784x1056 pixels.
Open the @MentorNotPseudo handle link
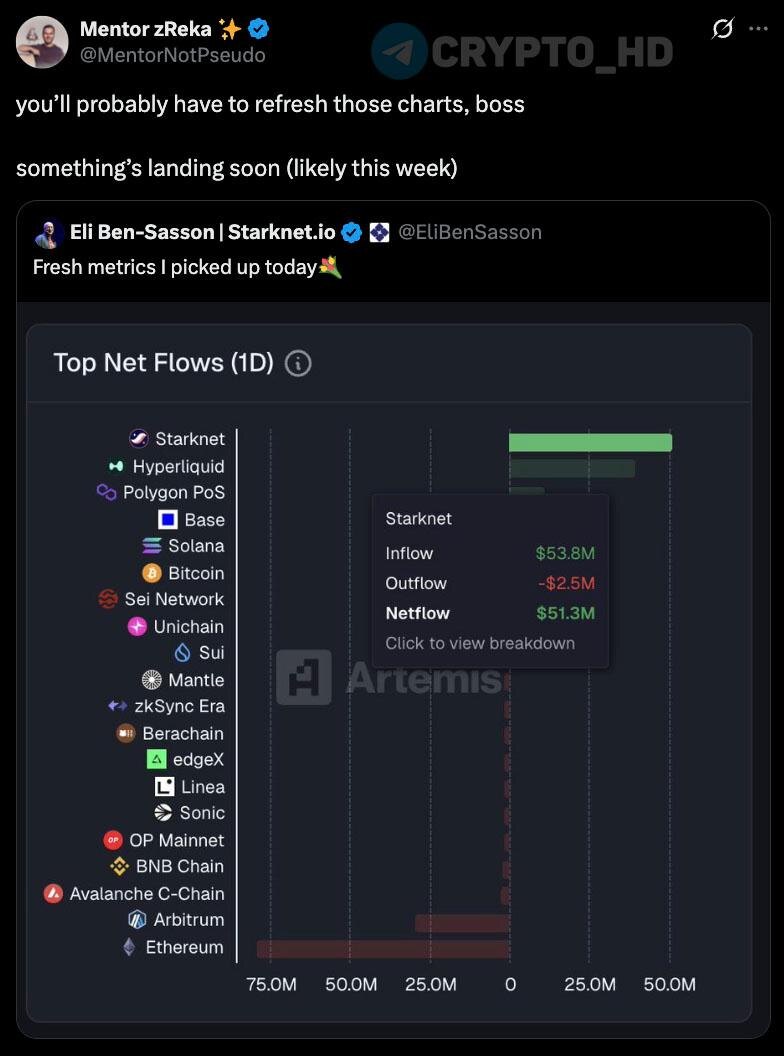click(172, 55)
